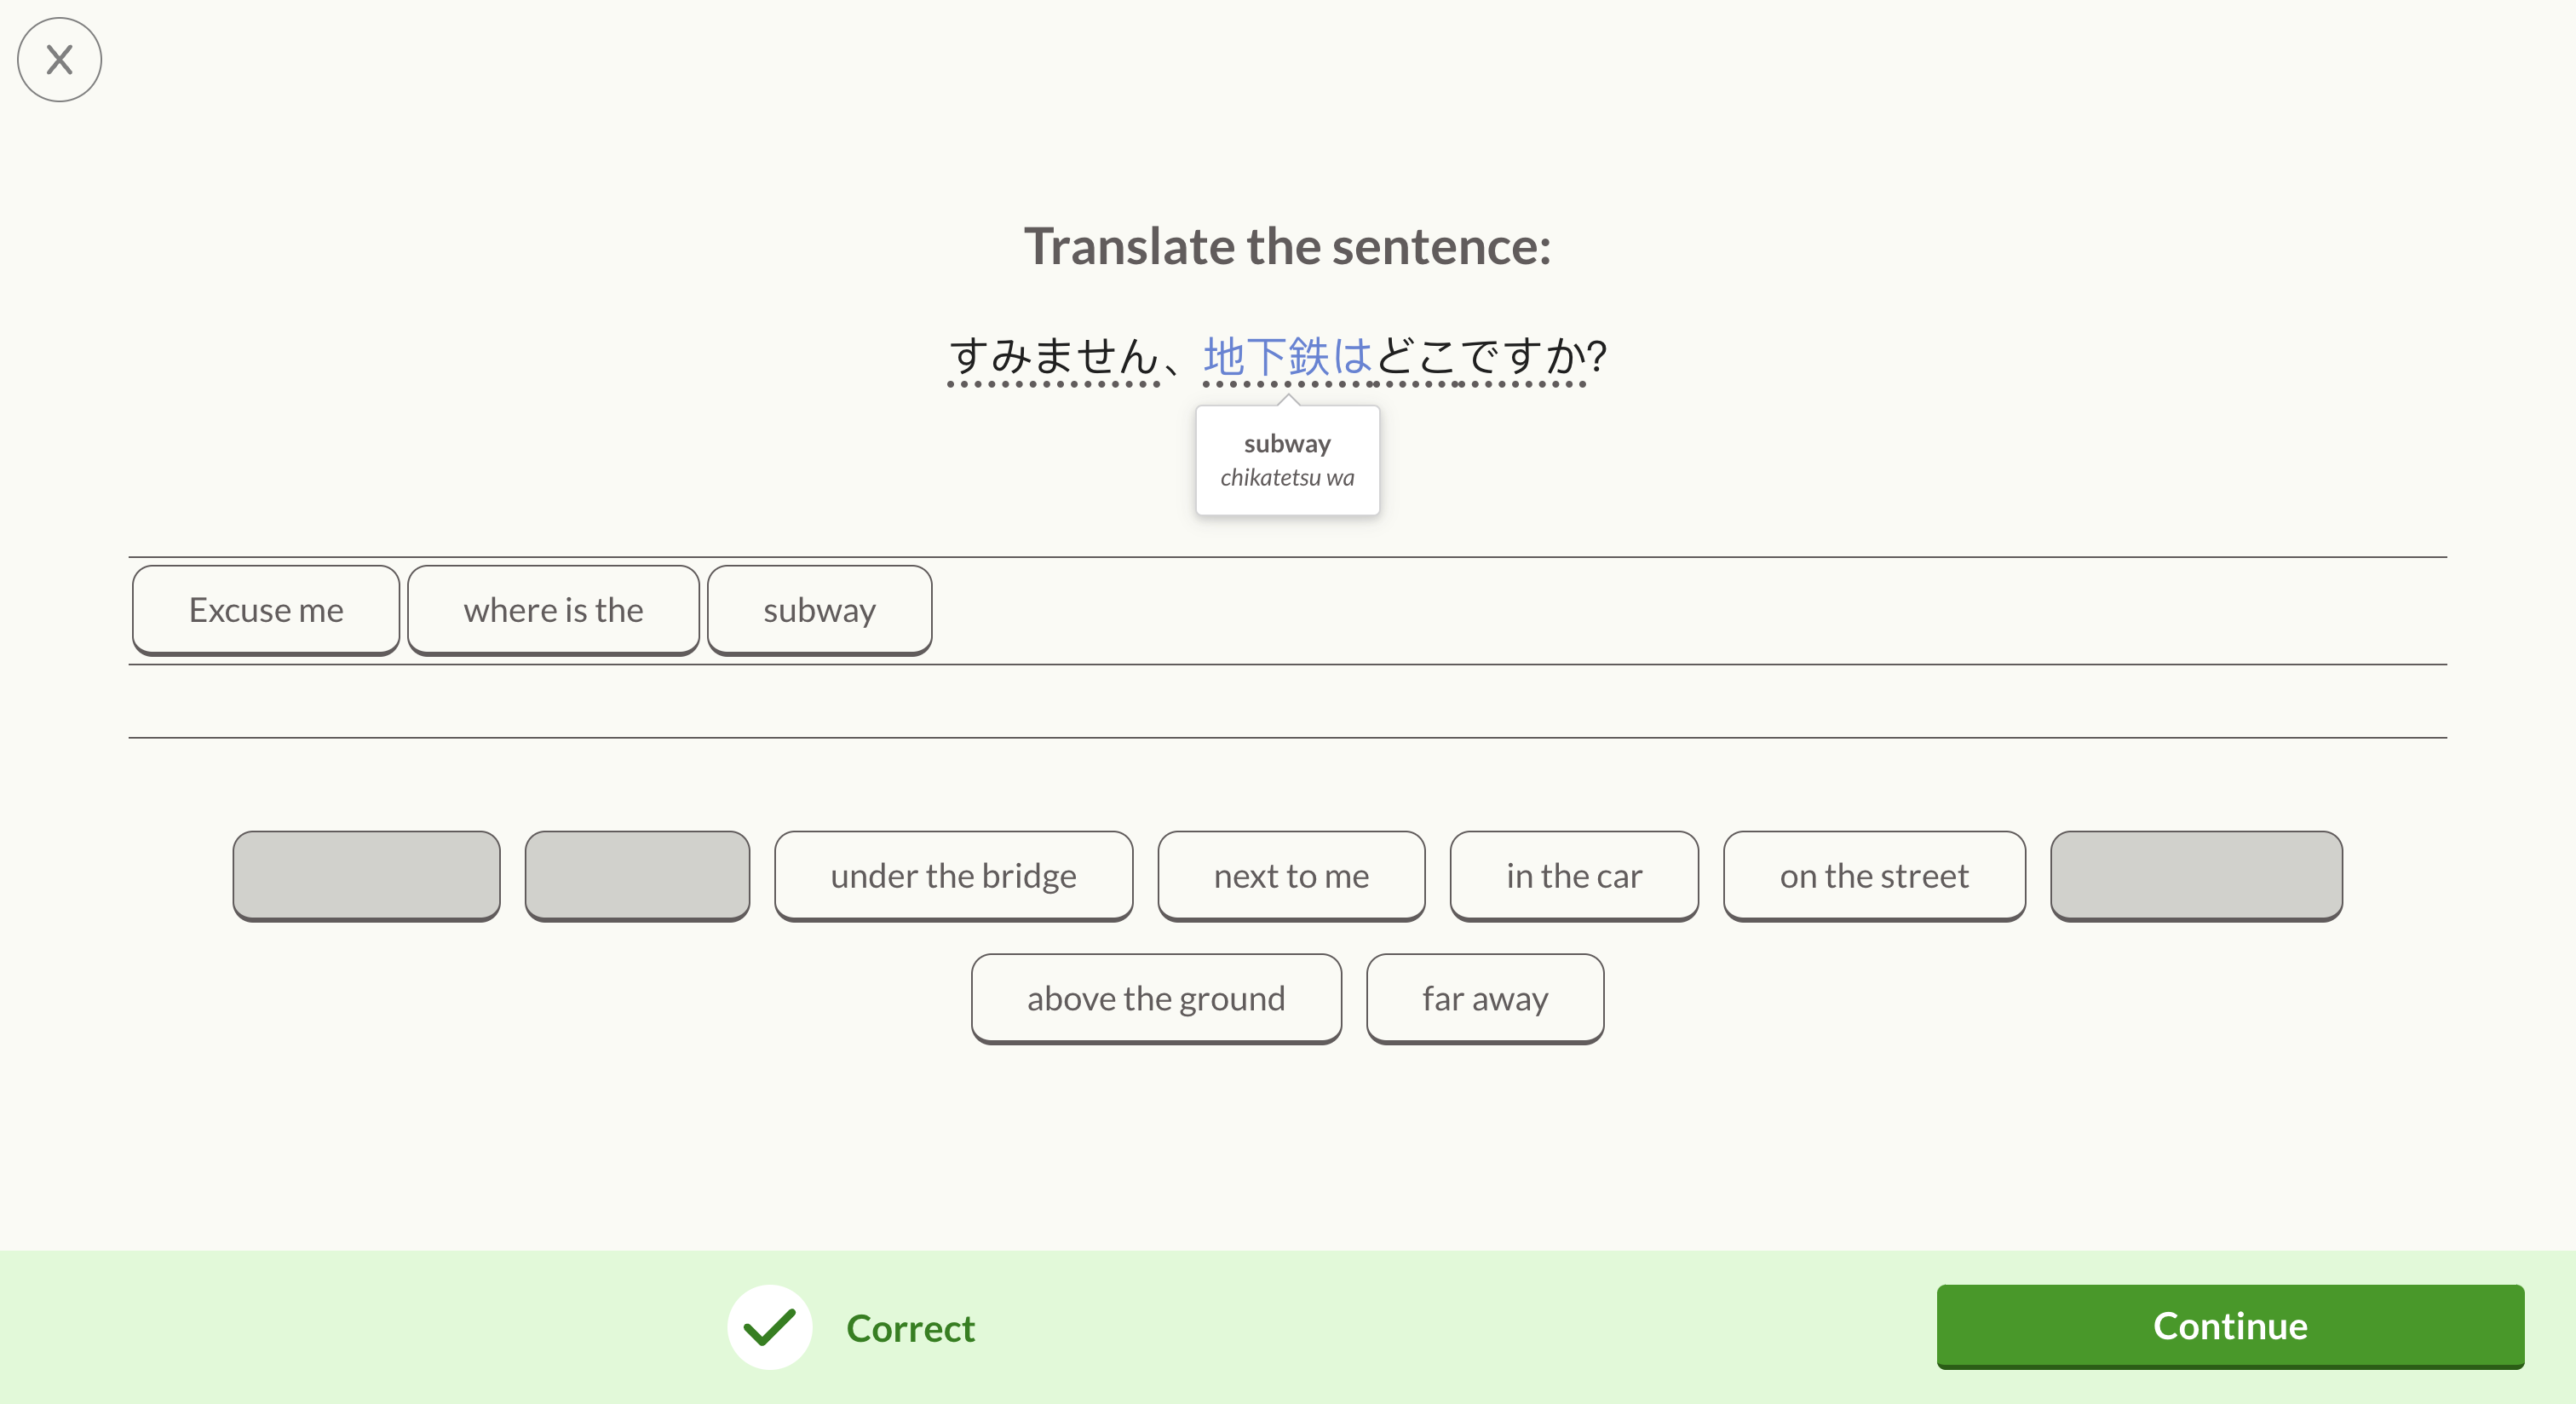The height and width of the screenshot is (1404, 2576).
Task: Click the highlighted word 地下鉄は
Action: tap(1287, 356)
